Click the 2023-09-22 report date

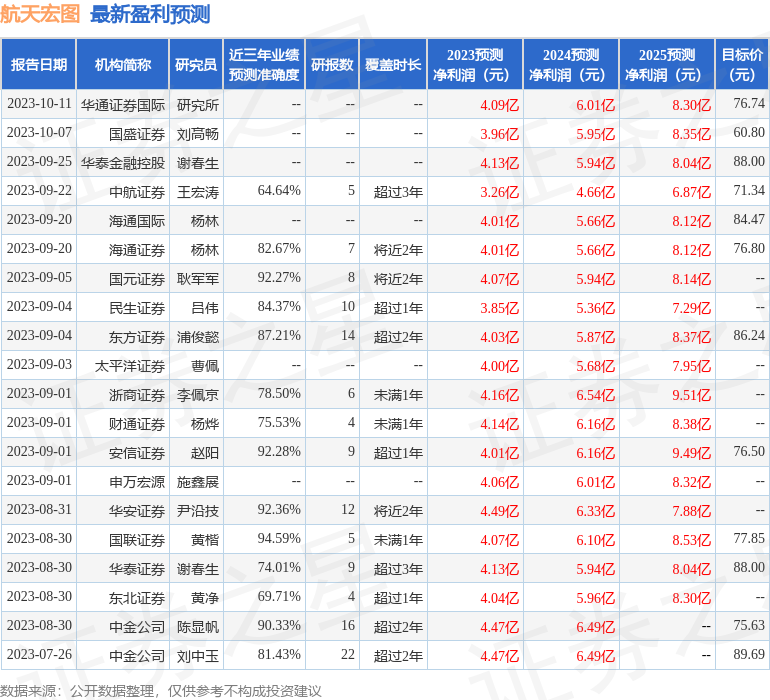39,190
